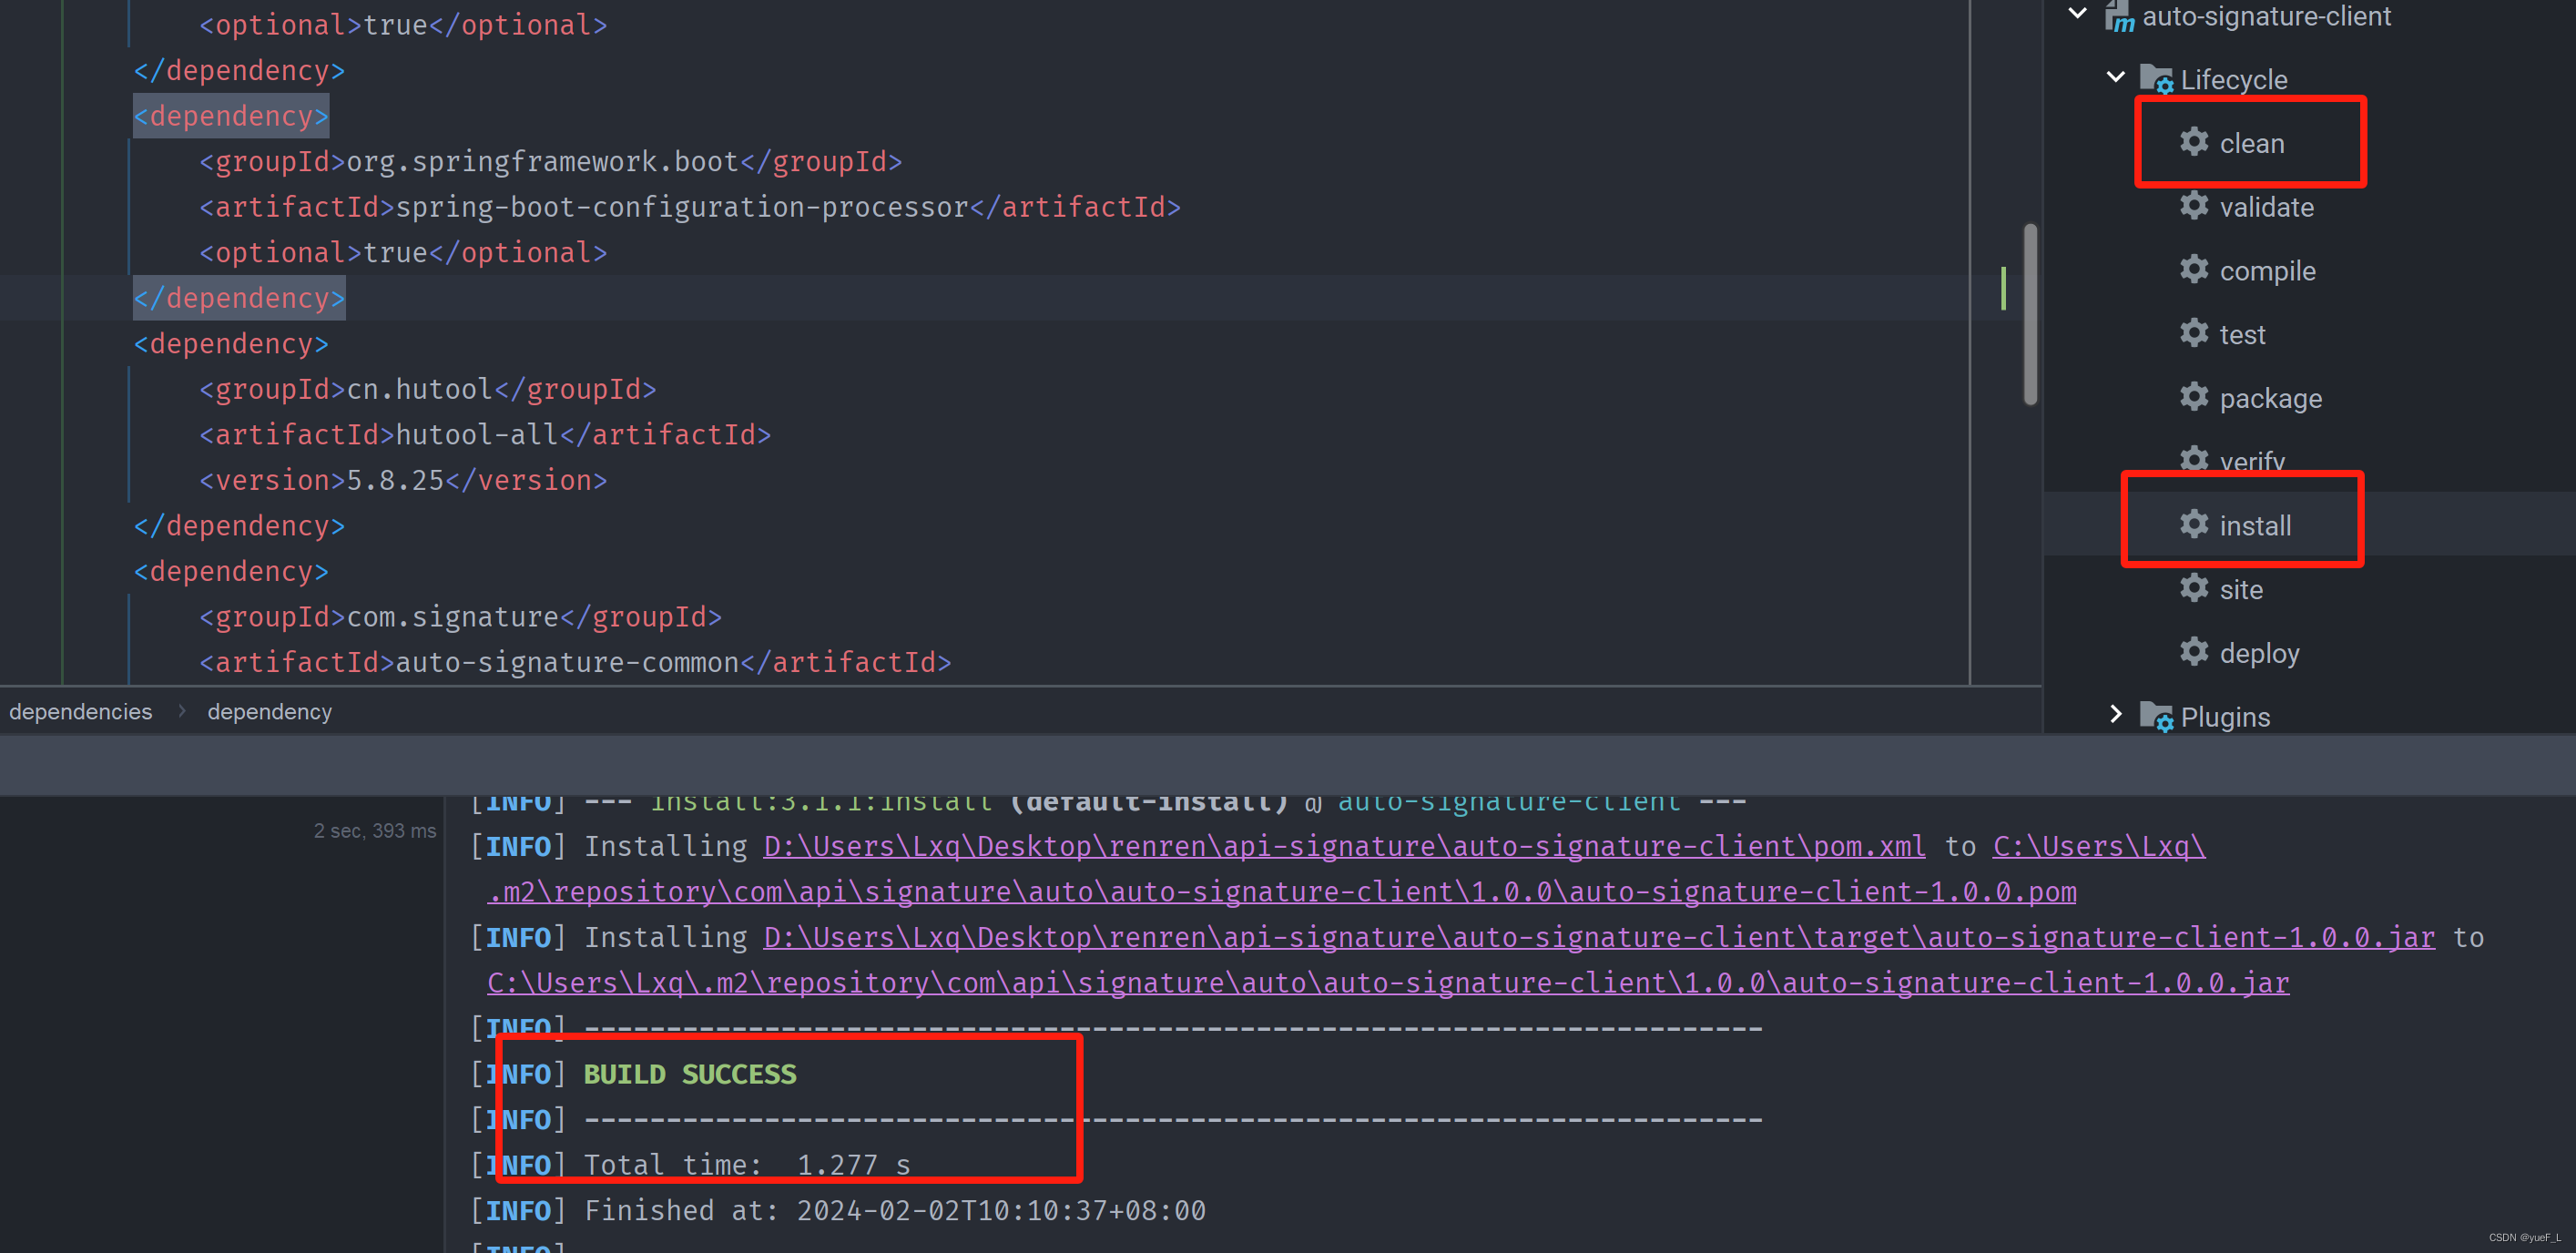2576x1253 pixels.
Task: Execute the compile lifecycle phase
Action: pos(2267,270)
